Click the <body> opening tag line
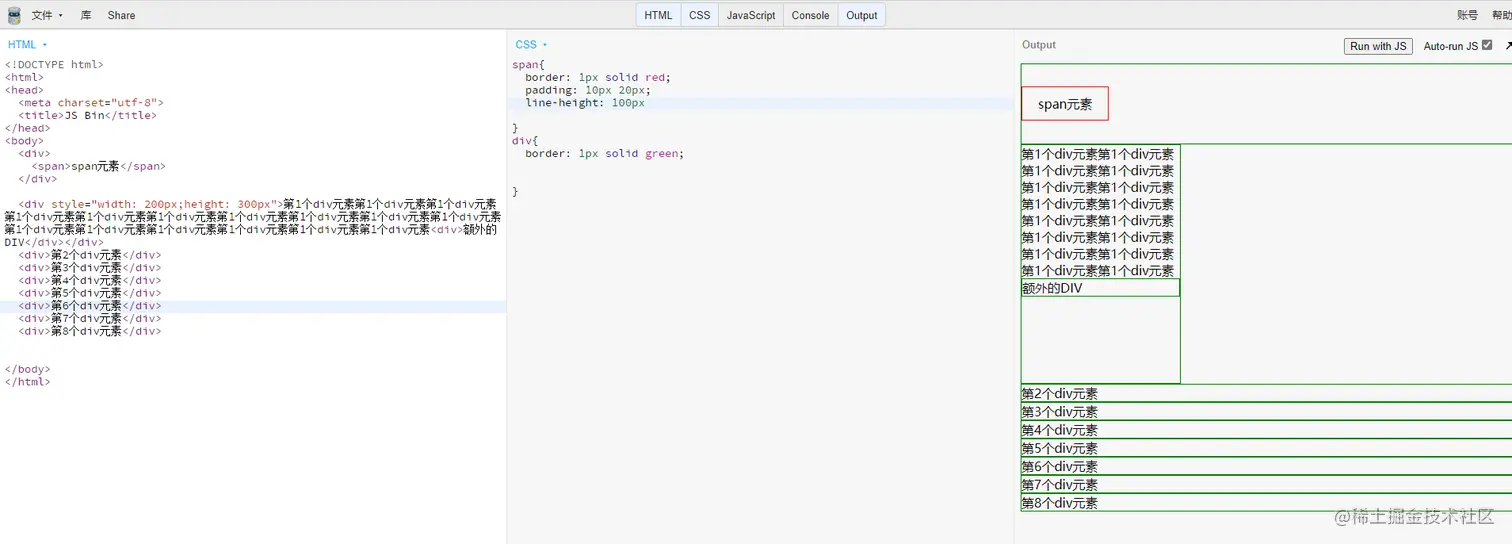The image size is (1512, 544). 24,141
